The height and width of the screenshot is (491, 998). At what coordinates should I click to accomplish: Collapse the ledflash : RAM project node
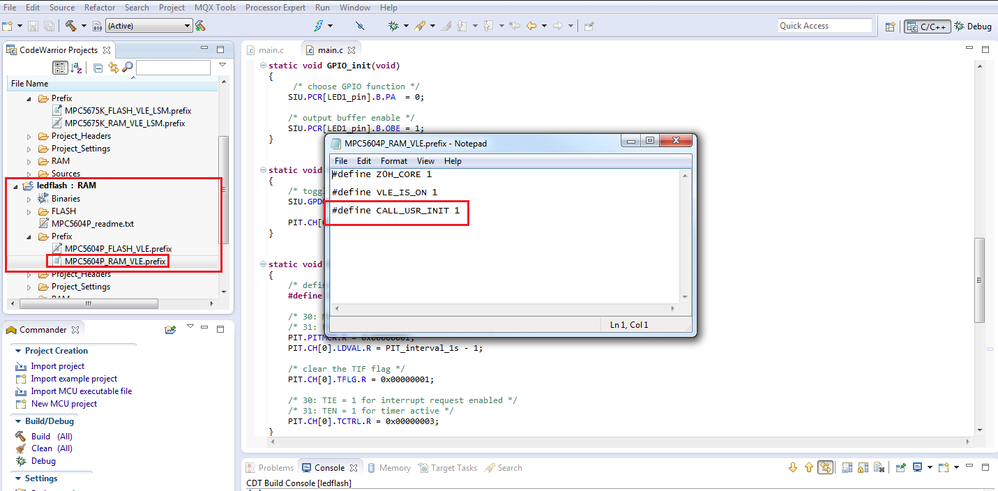[15, 186]
